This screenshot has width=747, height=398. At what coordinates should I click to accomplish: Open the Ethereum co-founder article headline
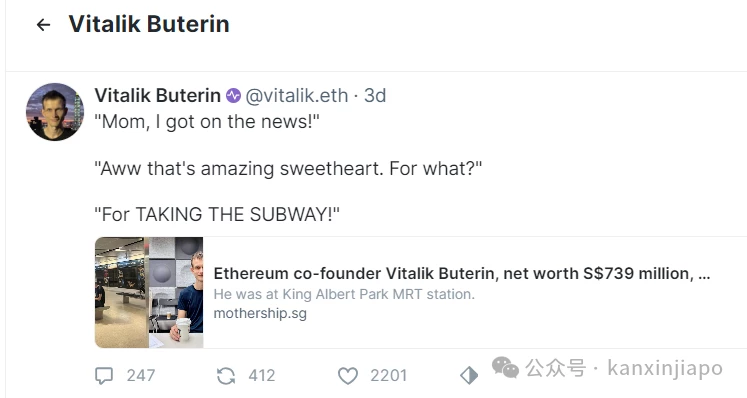point(462,274)
